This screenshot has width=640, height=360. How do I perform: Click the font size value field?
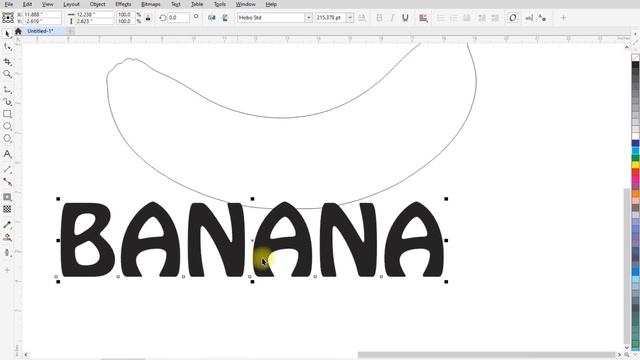(331, 18)
